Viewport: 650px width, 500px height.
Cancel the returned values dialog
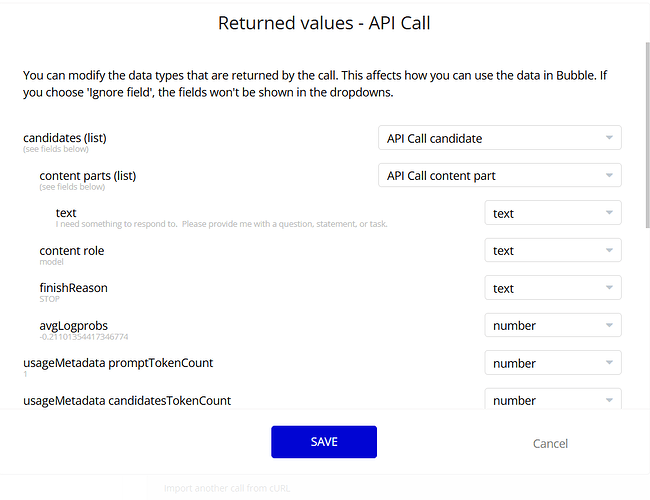[550, 443]
